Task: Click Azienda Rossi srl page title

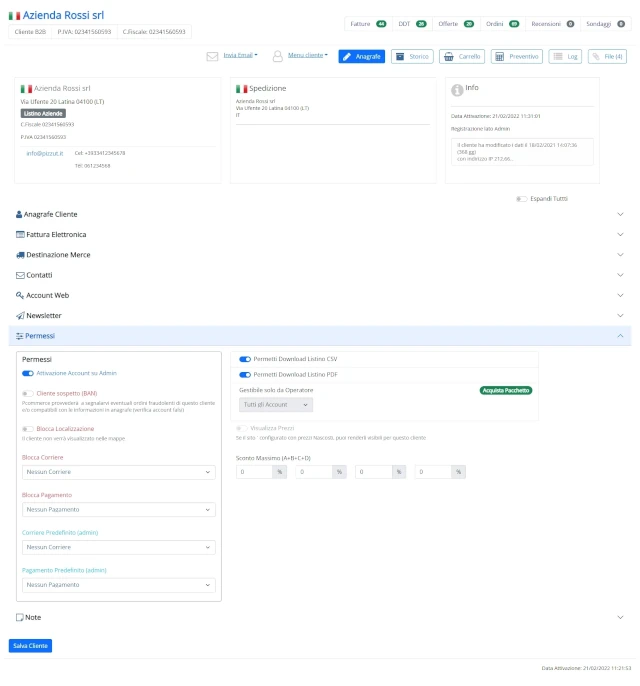Action: click(x=63, y=15)
